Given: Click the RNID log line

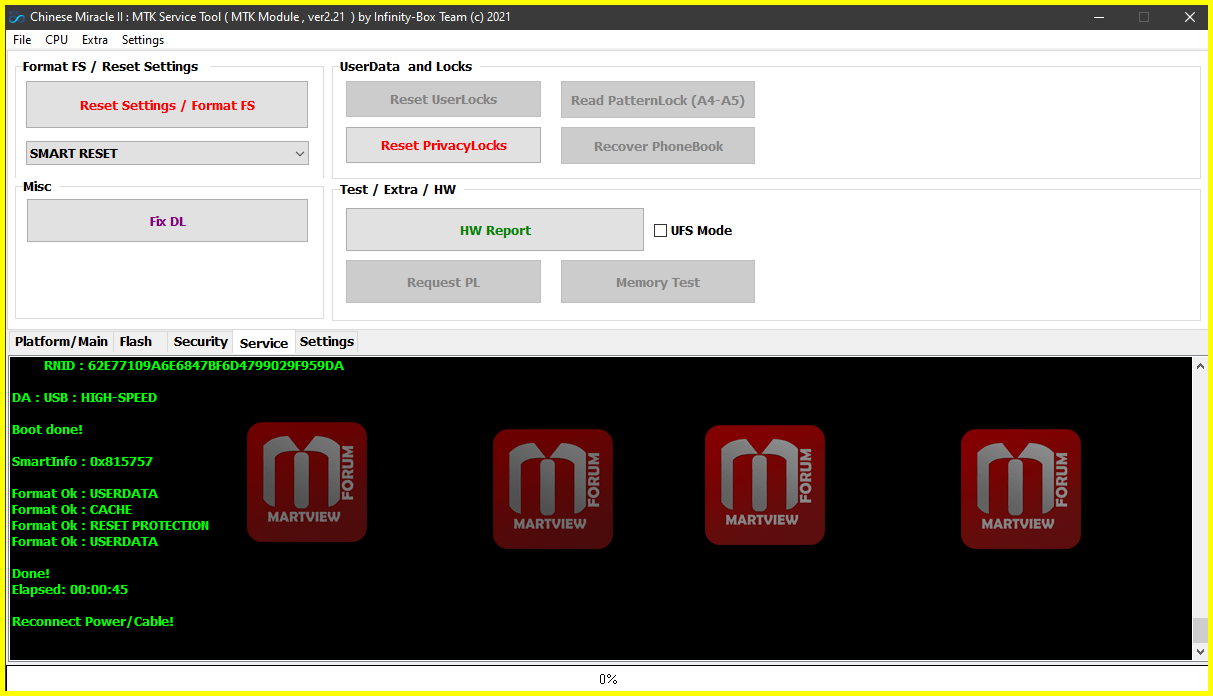Looking at the screenshot, I should point(194,366).
